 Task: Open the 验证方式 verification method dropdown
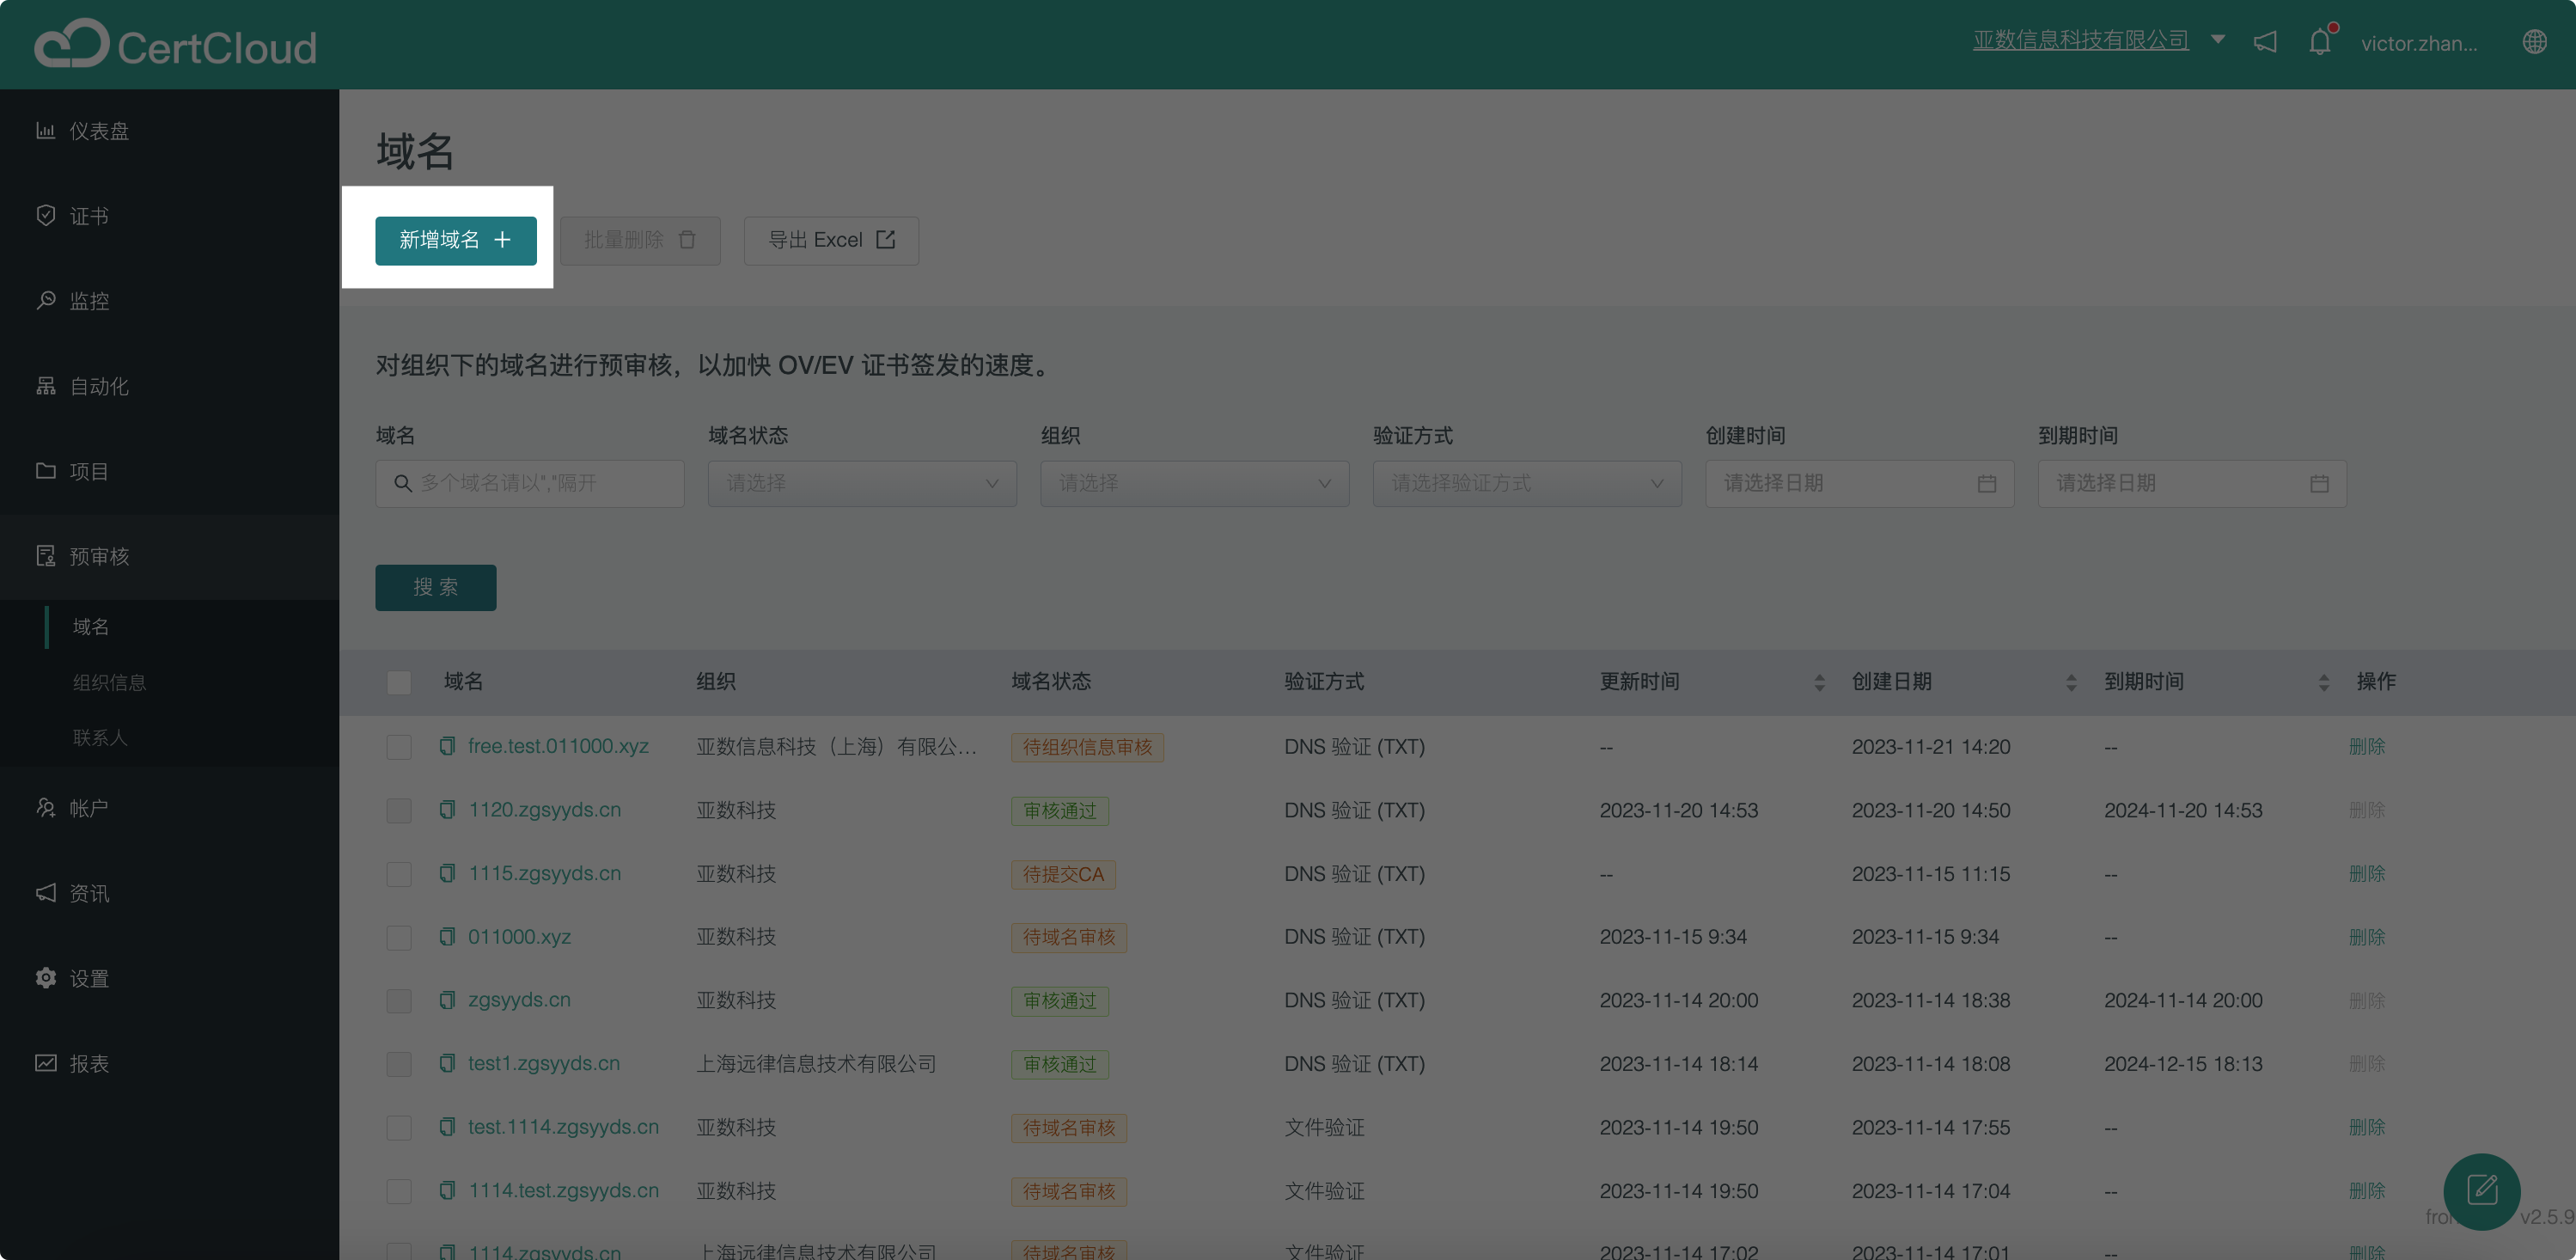coord(1526,483)
